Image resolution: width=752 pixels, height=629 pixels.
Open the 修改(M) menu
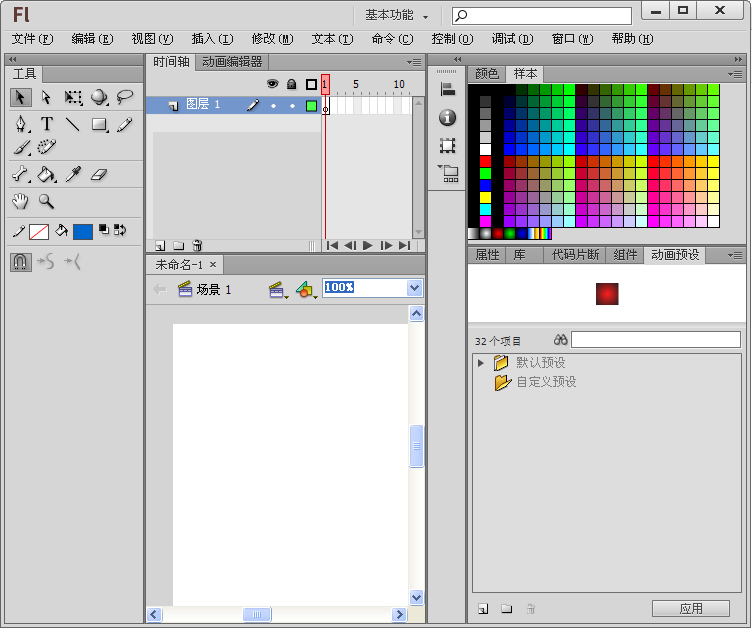(x=272, y=39)
